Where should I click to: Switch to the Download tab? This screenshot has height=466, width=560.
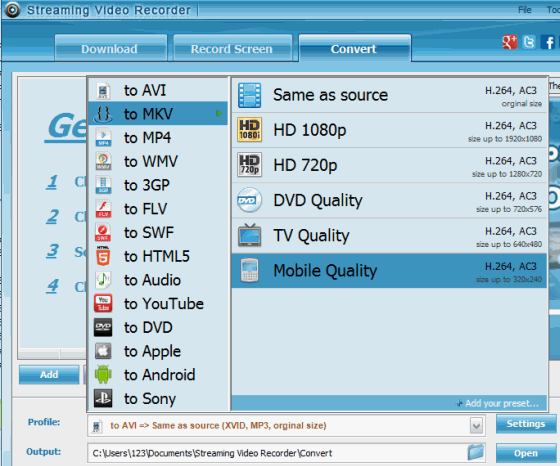pos(111,48)
